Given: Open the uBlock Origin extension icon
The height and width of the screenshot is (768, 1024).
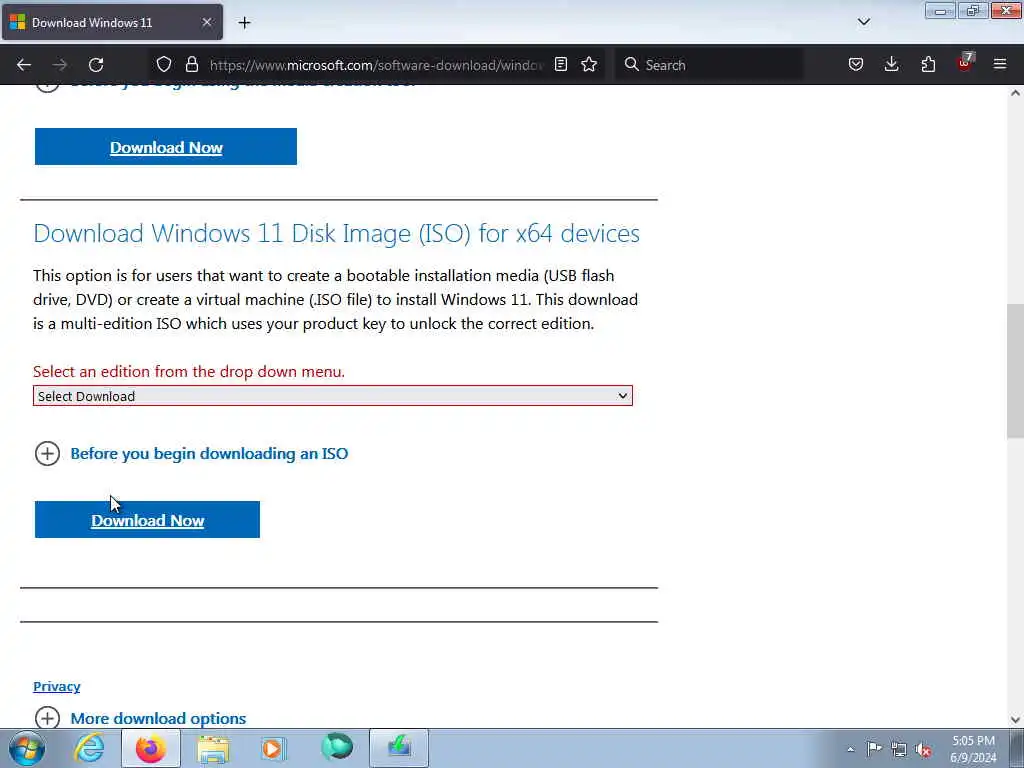Looking at the screenshot, I should [965, 63].
